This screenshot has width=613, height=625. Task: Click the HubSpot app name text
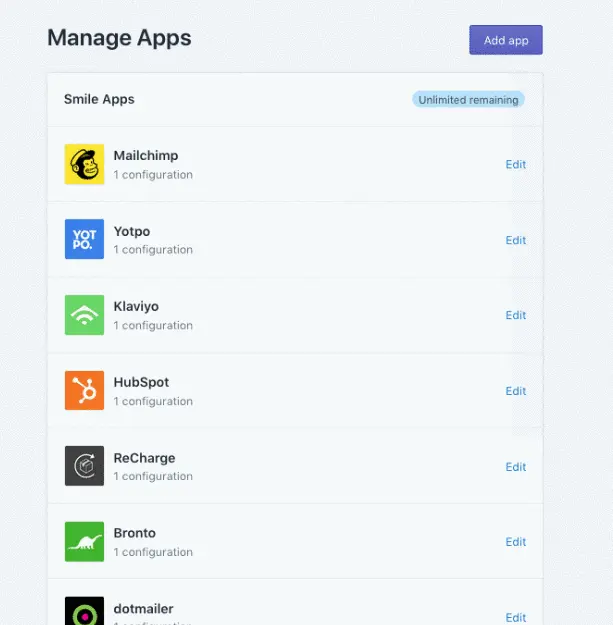pyautogui.click(x=141, y=382)
